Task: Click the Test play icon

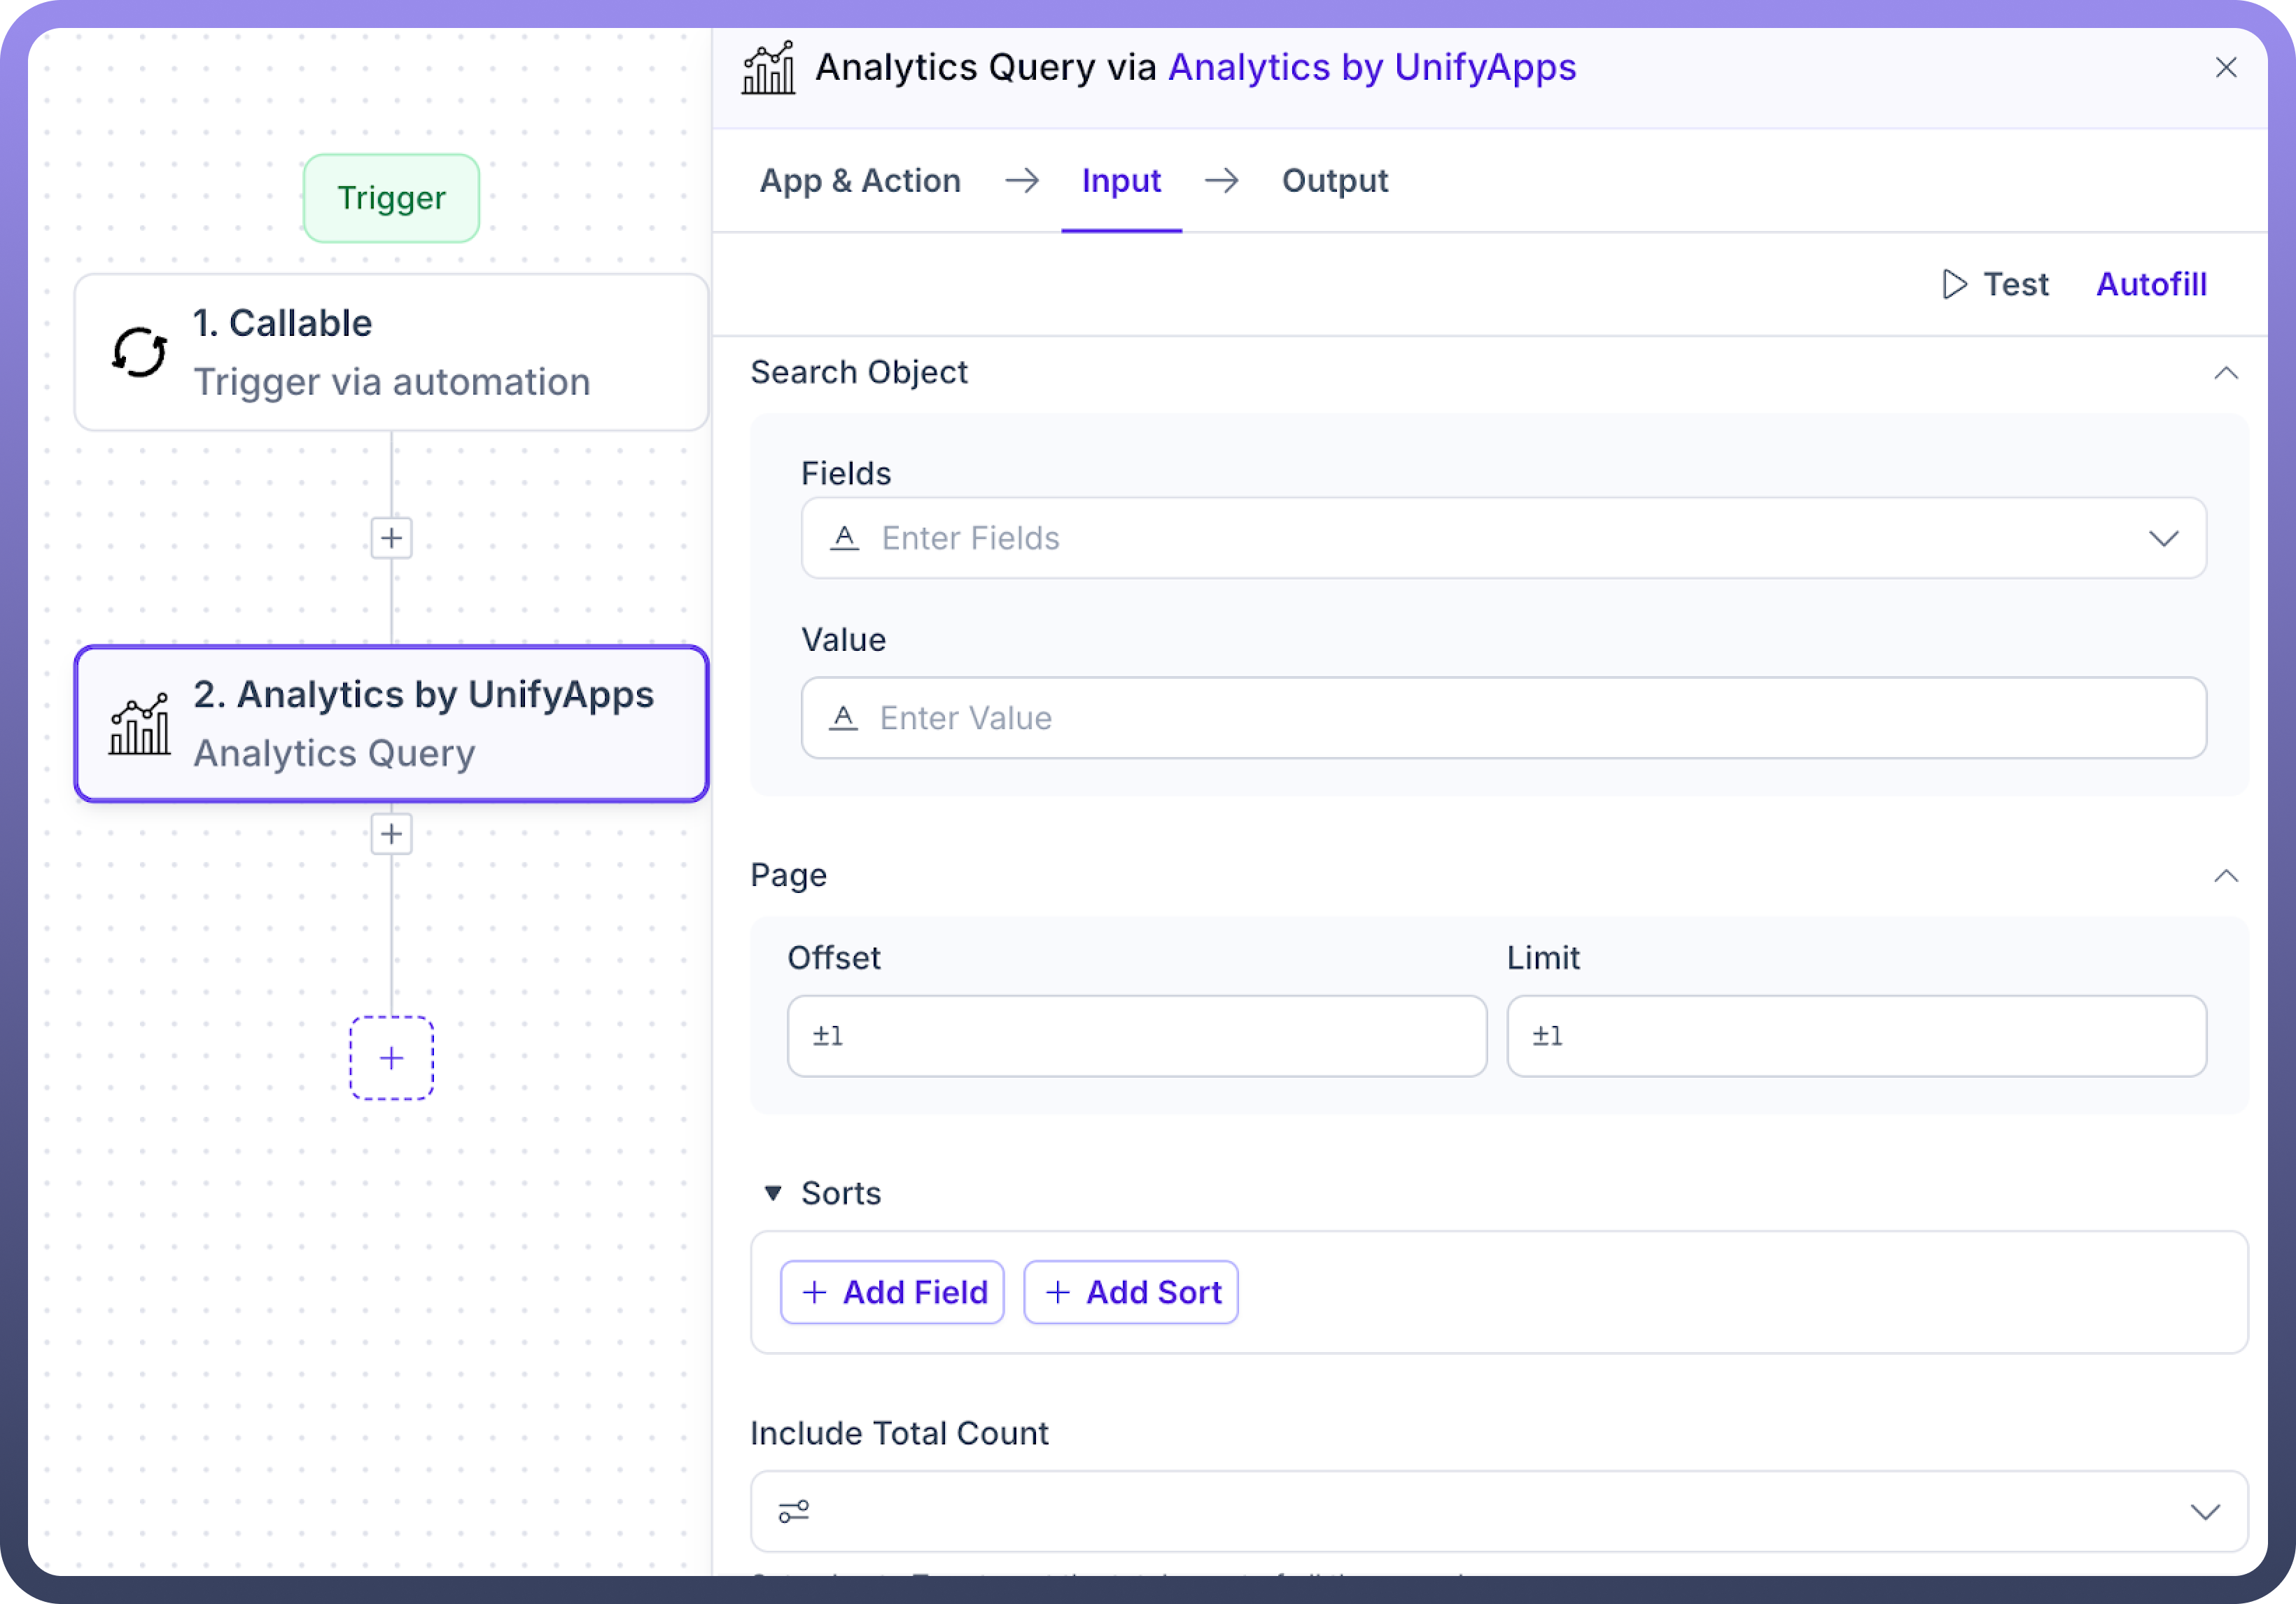Action: pos(1953,284)
